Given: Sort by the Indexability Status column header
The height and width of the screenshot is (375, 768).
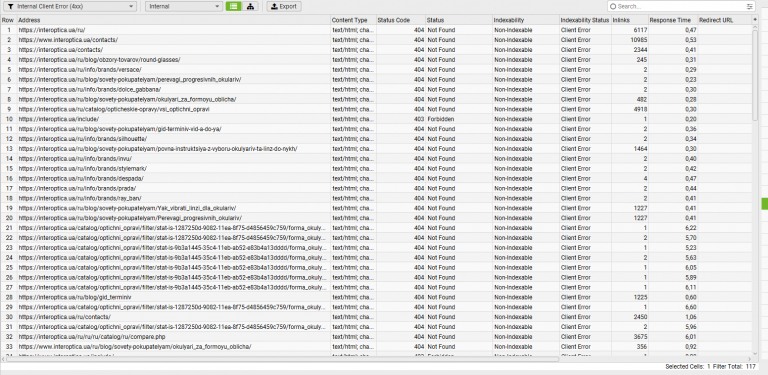Looking at the screenshot, I should (585, 20).
